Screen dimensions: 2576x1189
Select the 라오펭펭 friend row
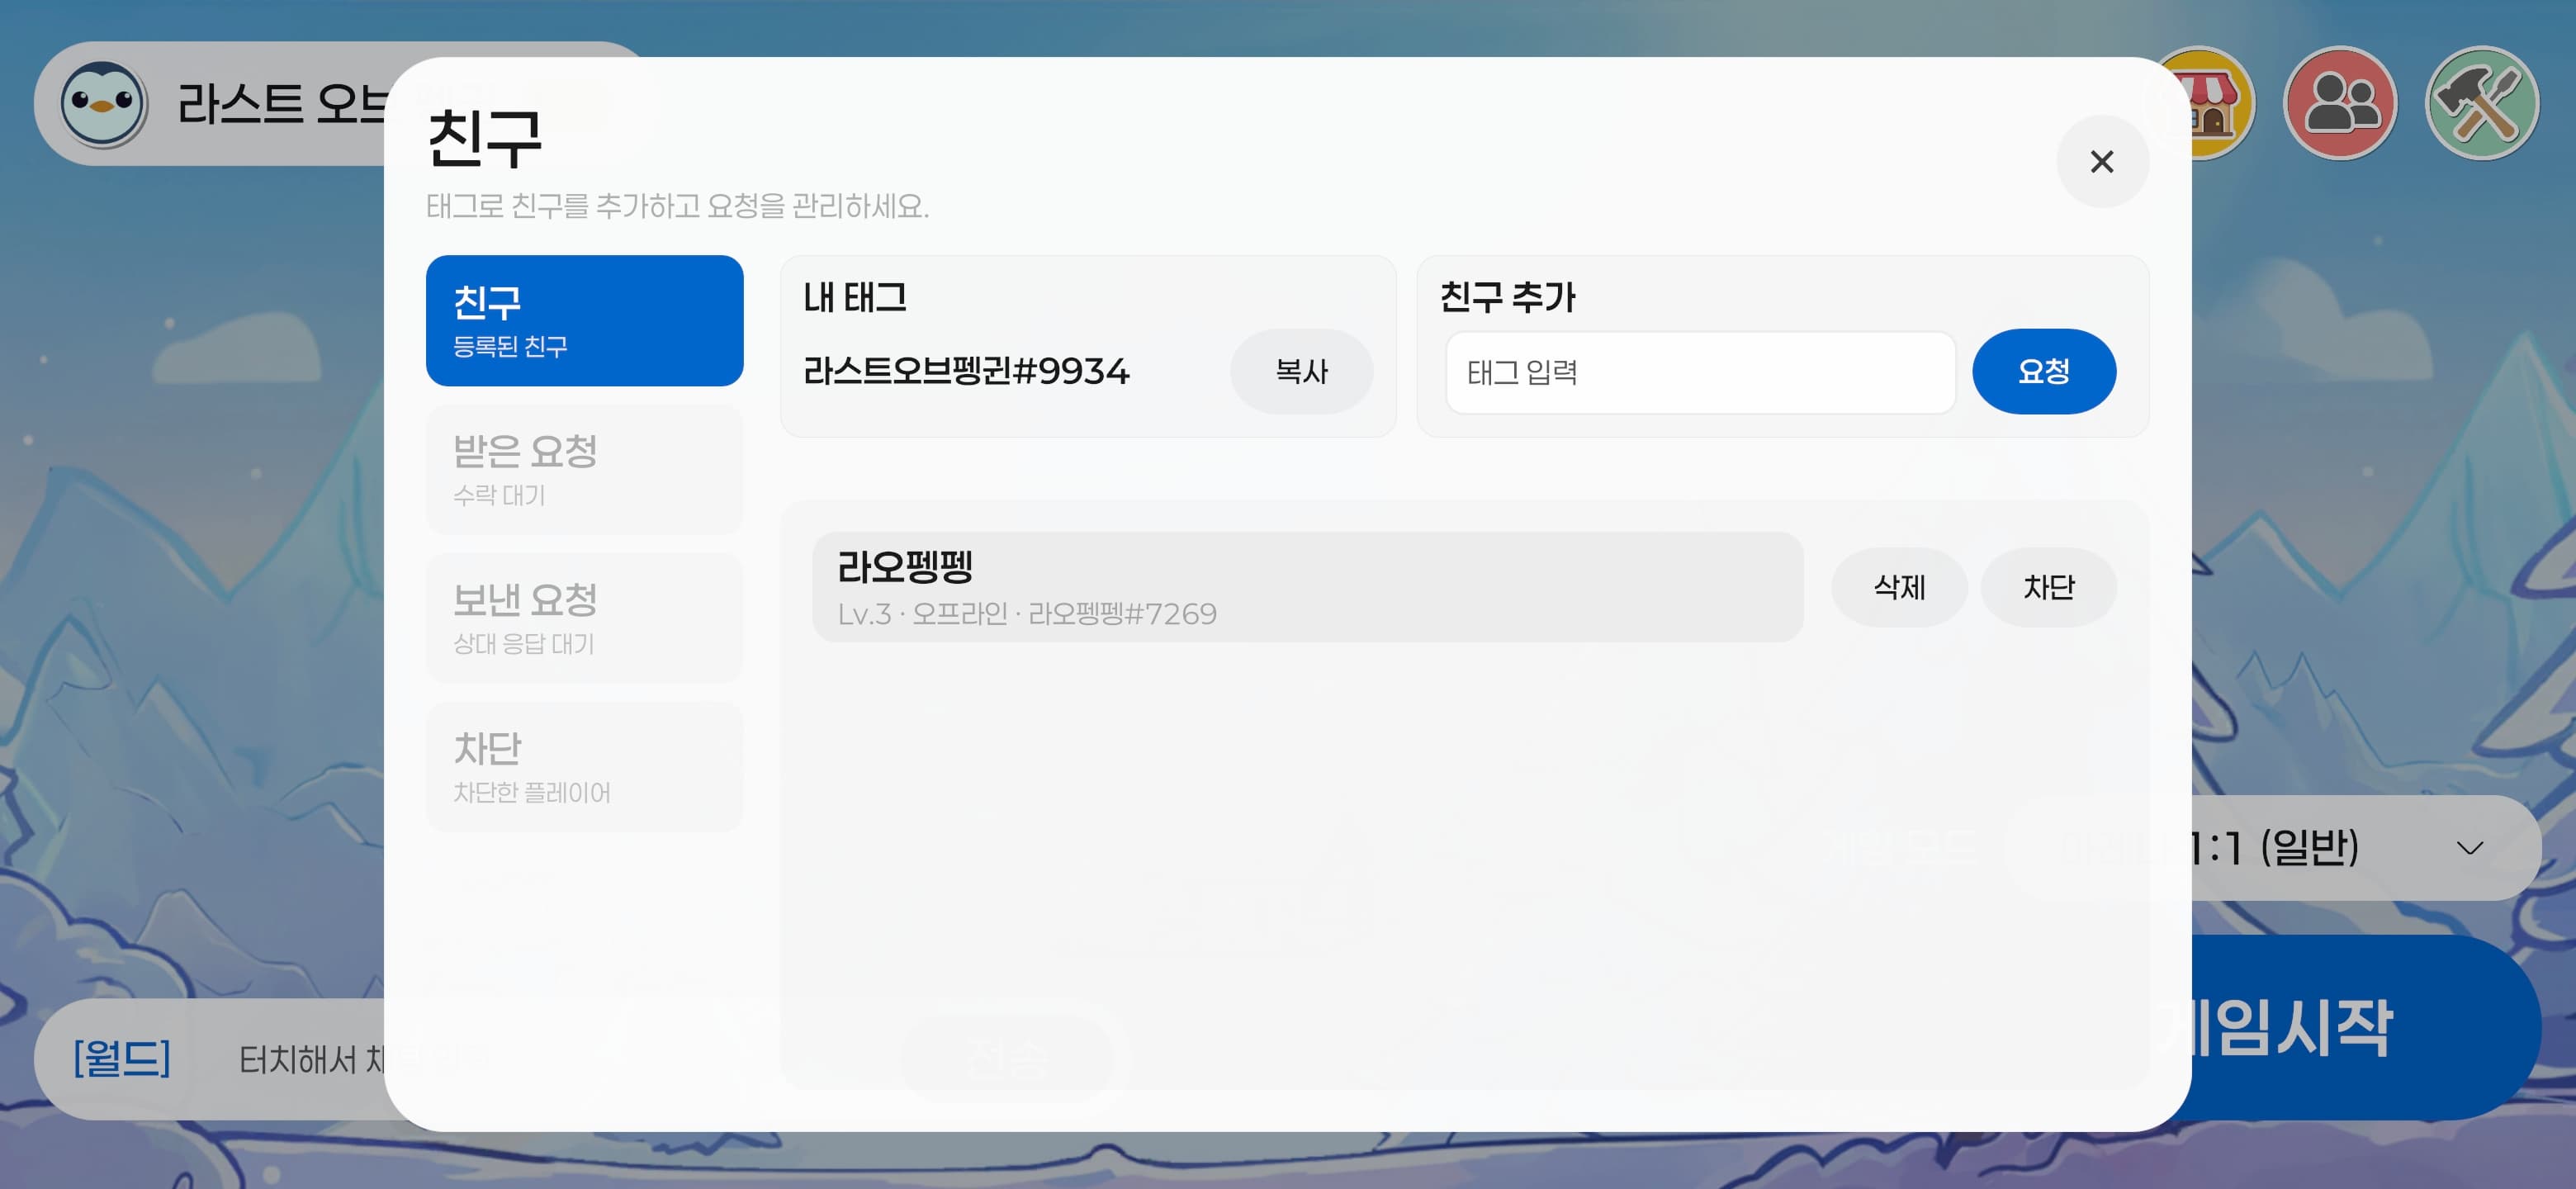point(1307,587)
